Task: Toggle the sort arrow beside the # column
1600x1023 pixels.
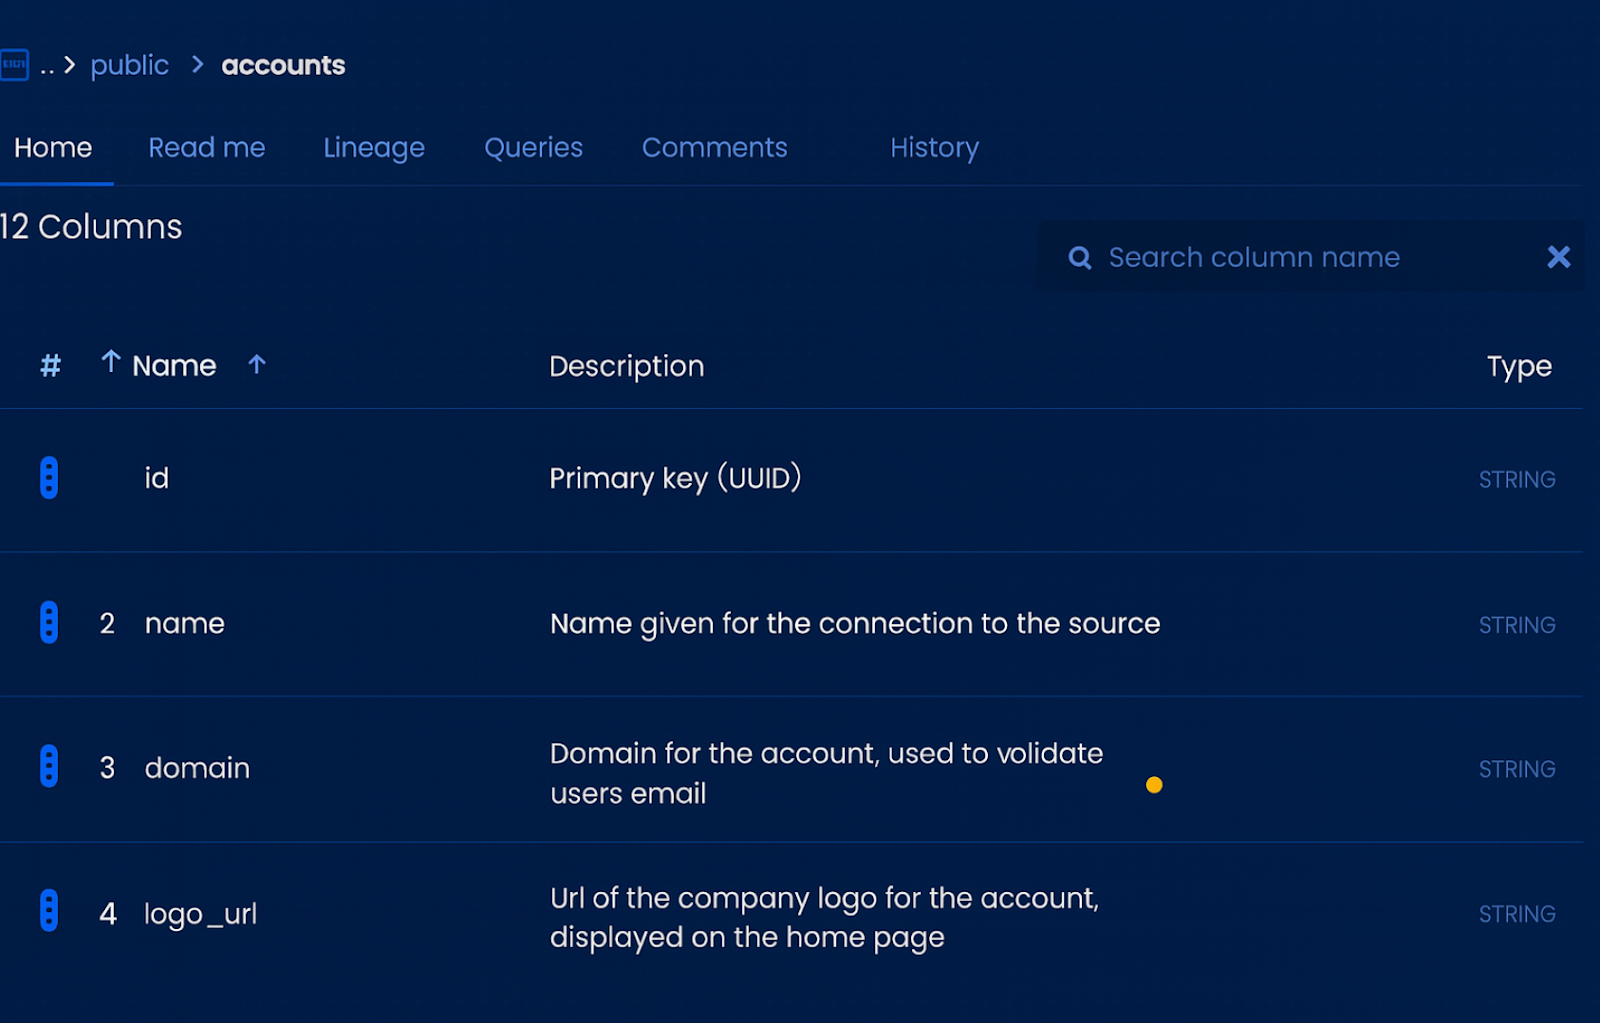Action: (110, 362)
